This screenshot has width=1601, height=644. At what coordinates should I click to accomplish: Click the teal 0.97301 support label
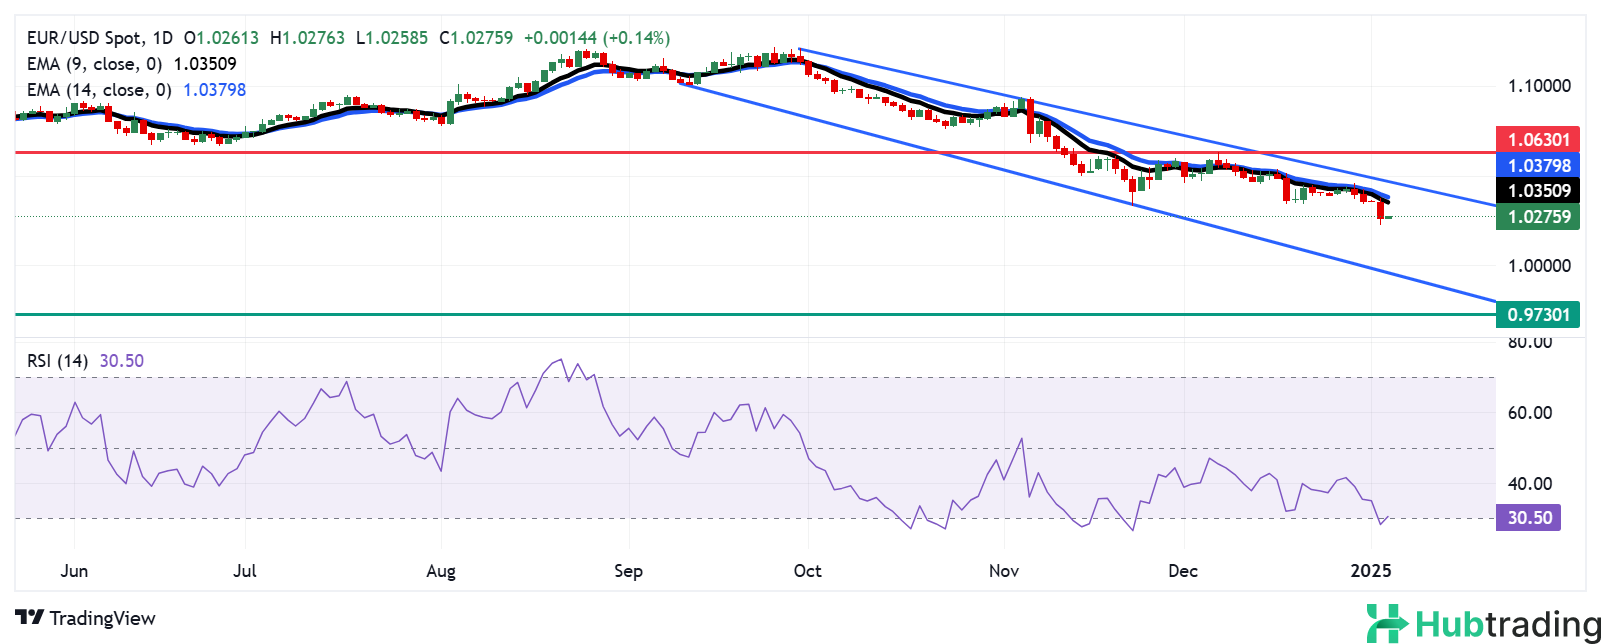[x=1537, y=314]
